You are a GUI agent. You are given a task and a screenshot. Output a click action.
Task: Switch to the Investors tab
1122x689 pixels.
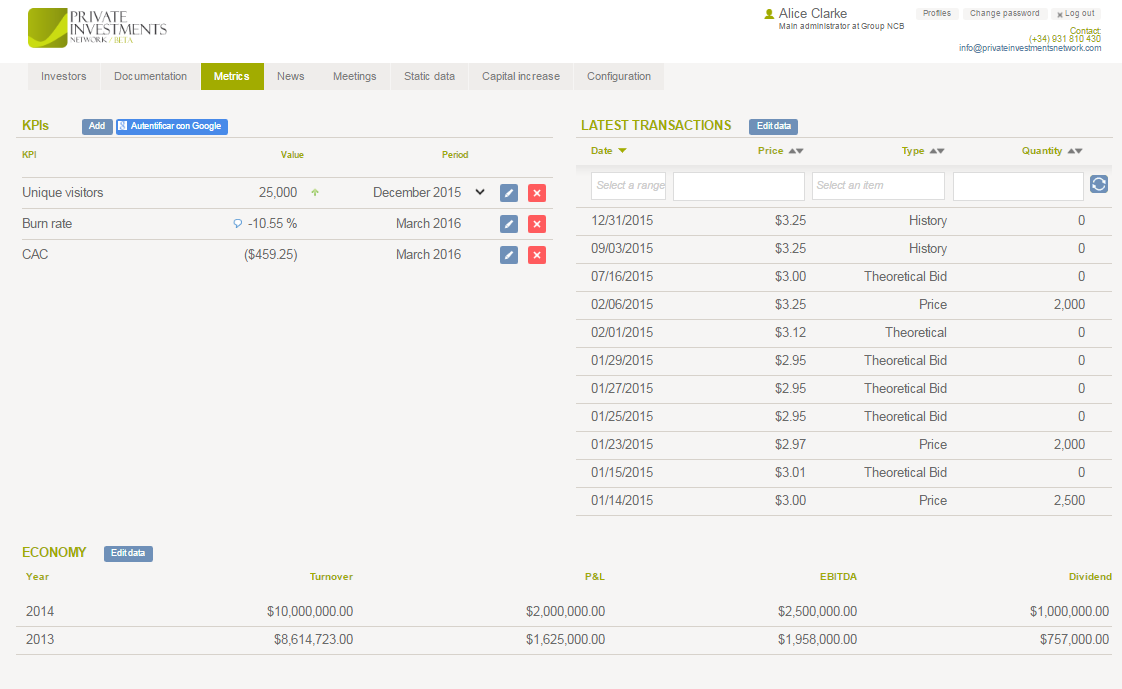63,77
